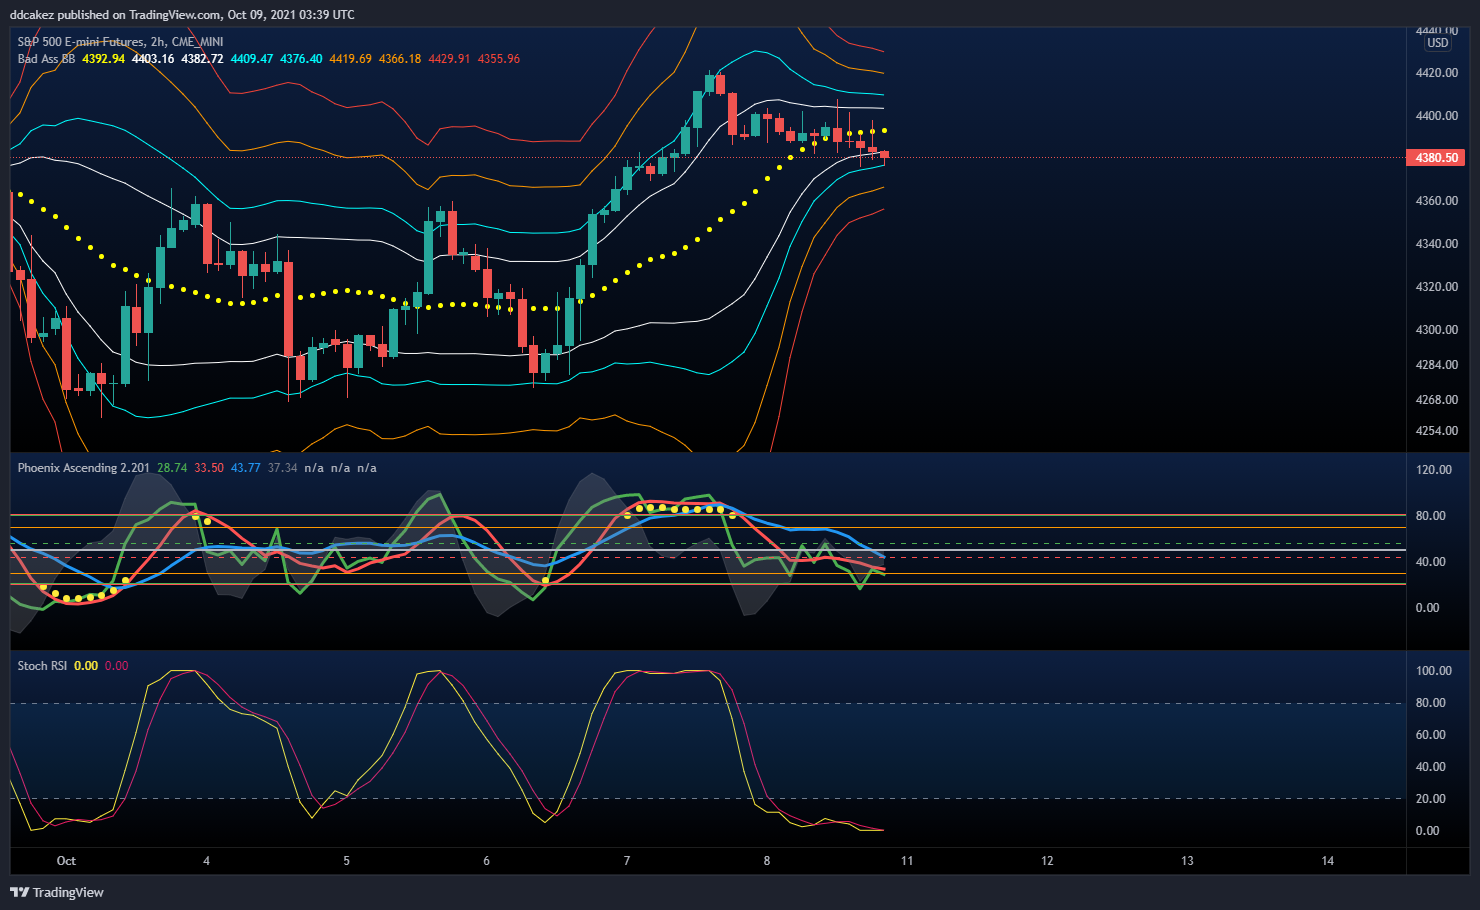Click the white value 4382.72
1480x910 pixels.
click(202, 59)
